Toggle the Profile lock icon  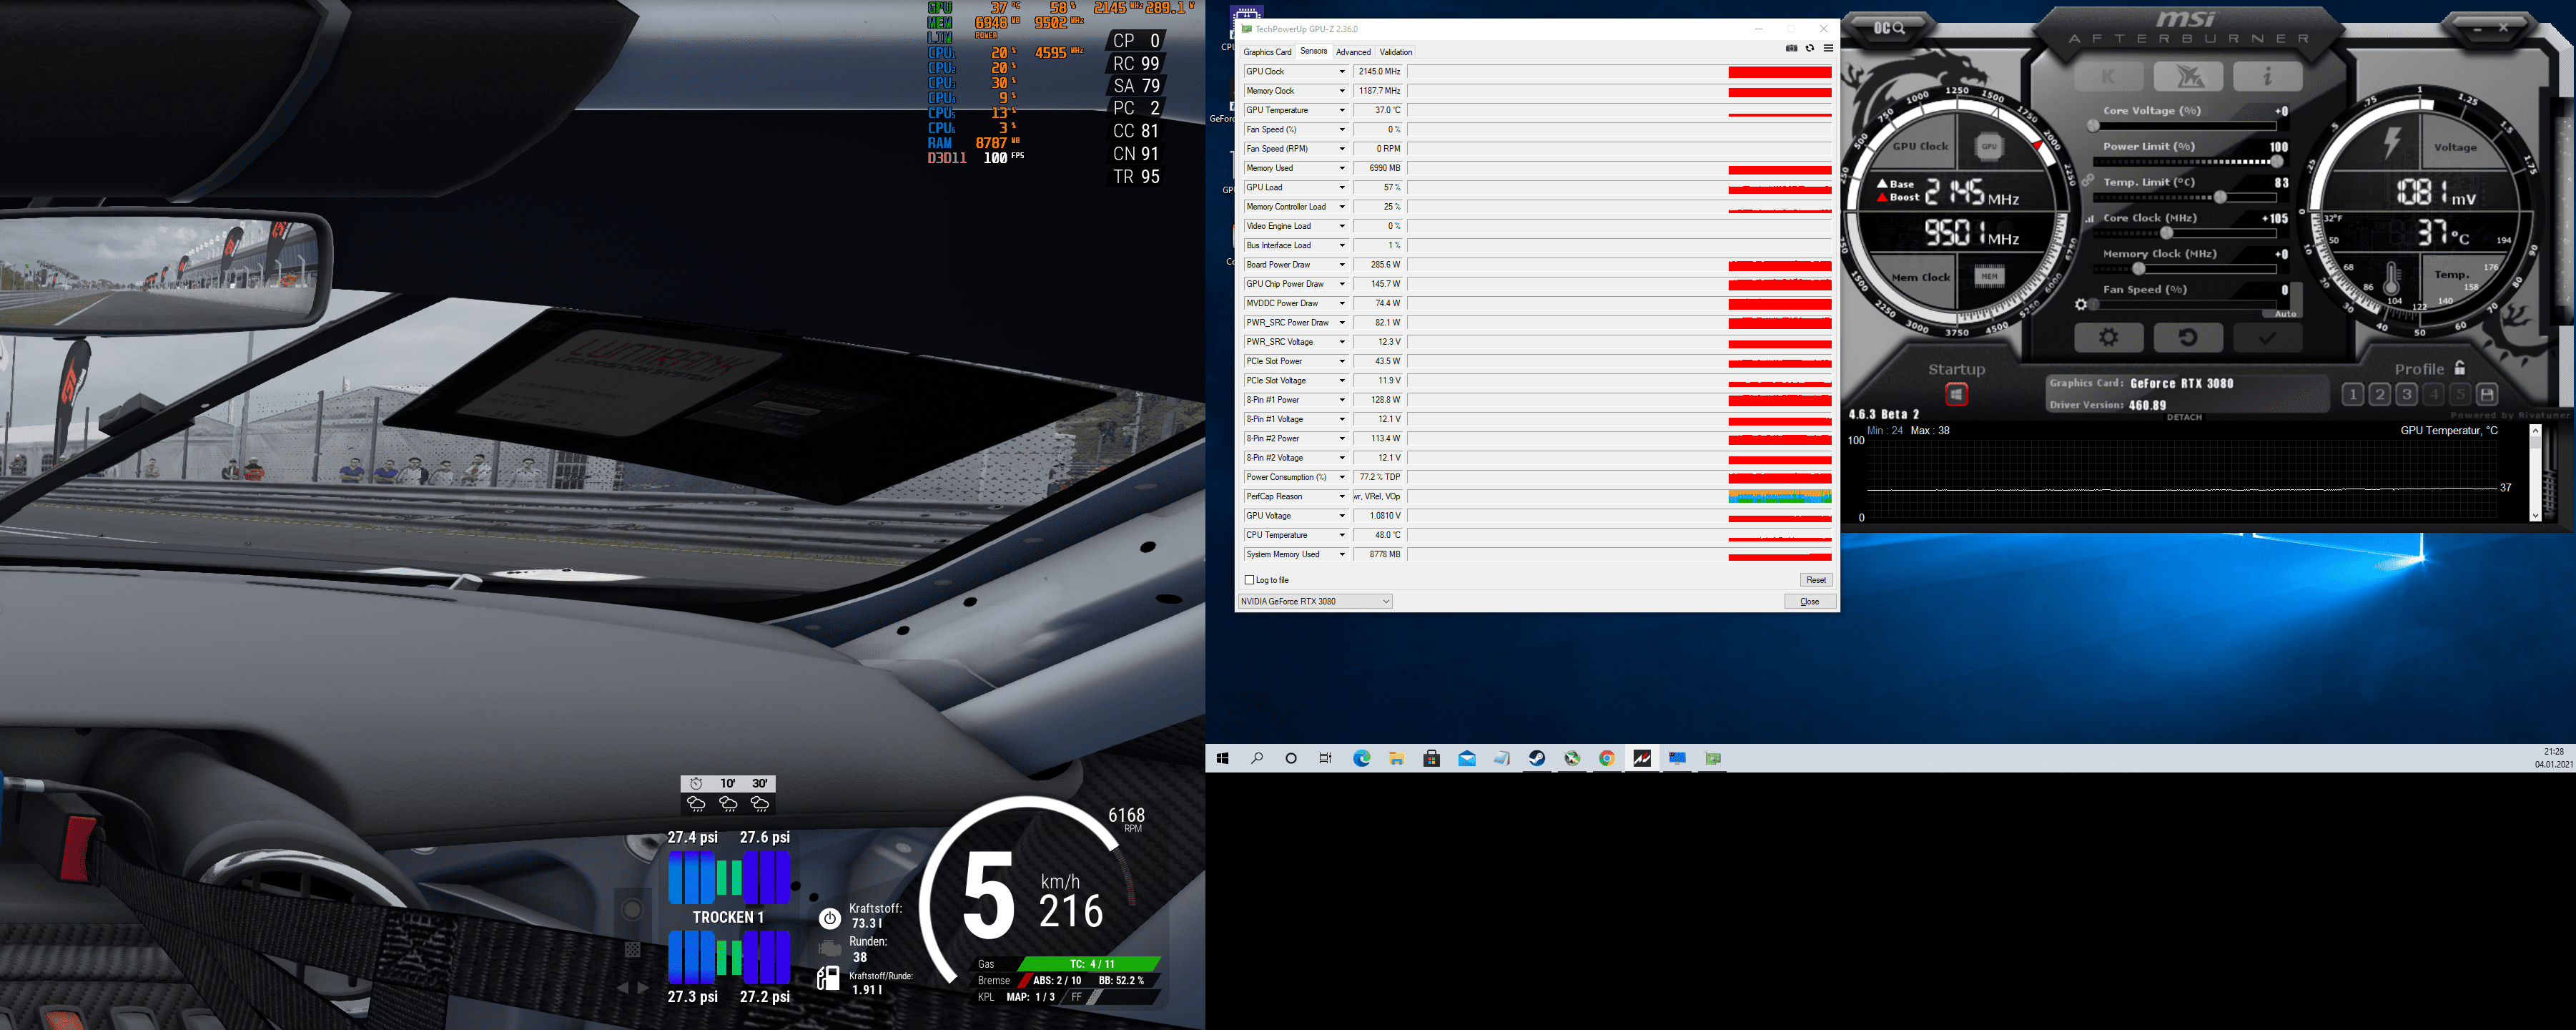(x=2460, y=368)
